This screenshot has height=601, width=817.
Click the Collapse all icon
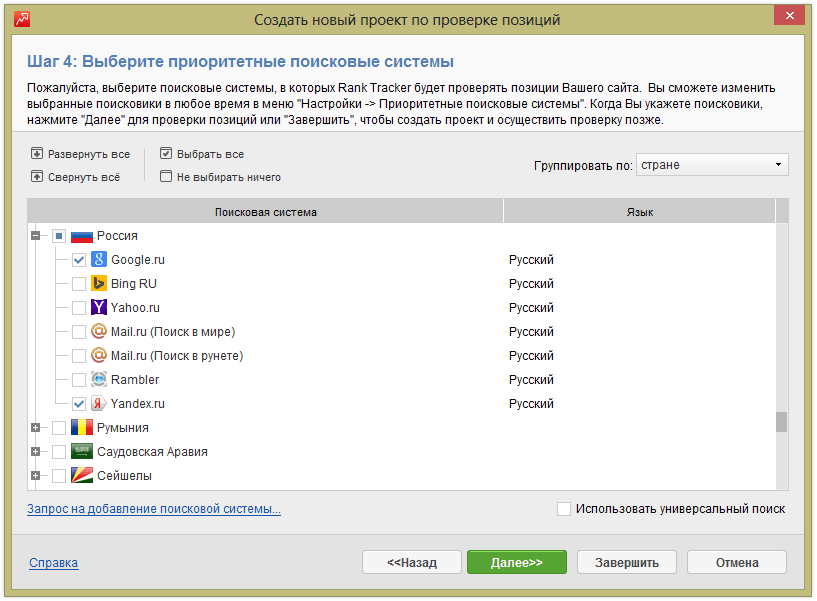(x=36, y=177)
